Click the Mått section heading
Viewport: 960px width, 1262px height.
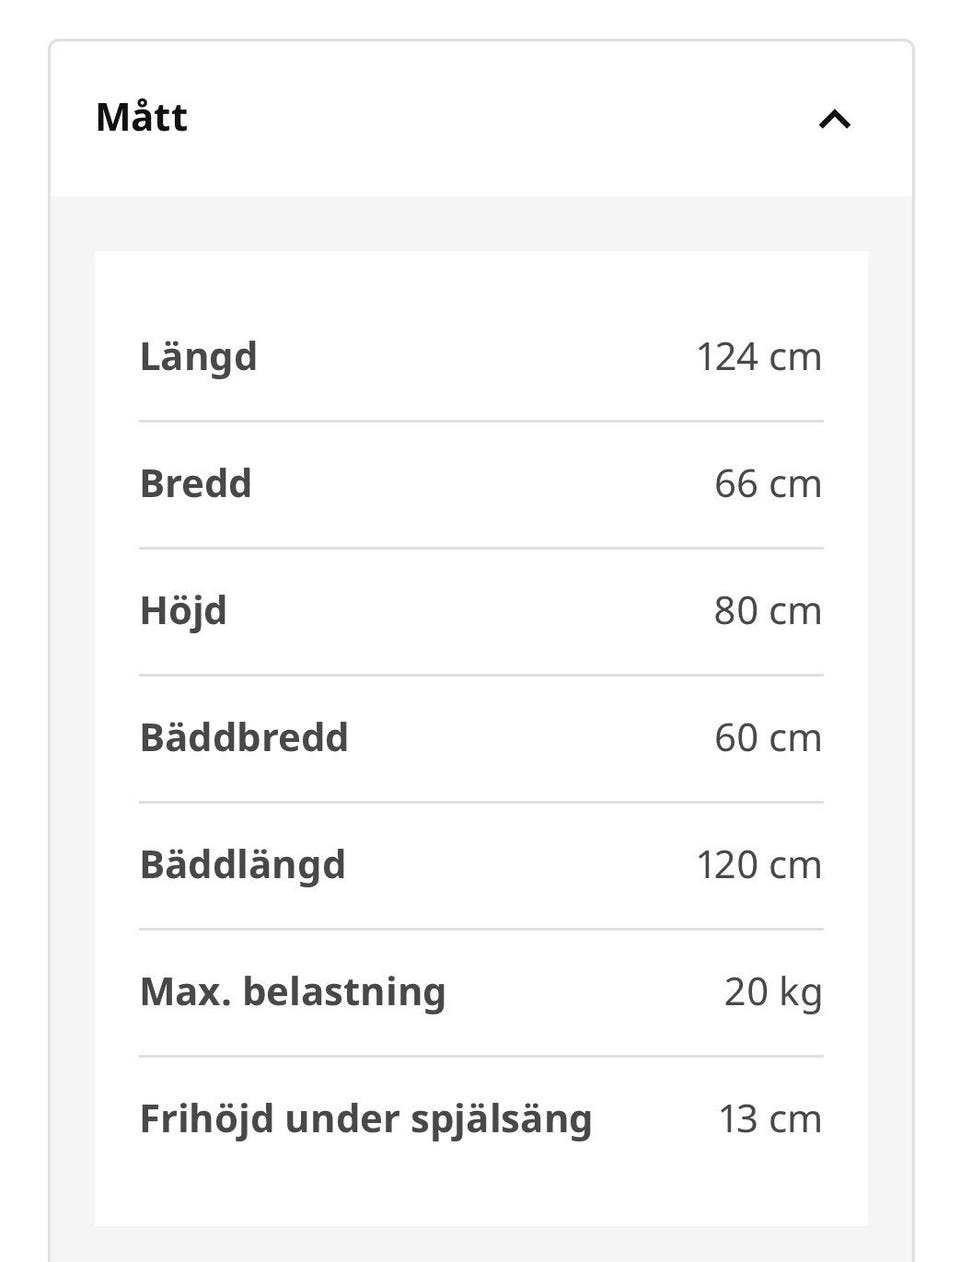(141, 117)
